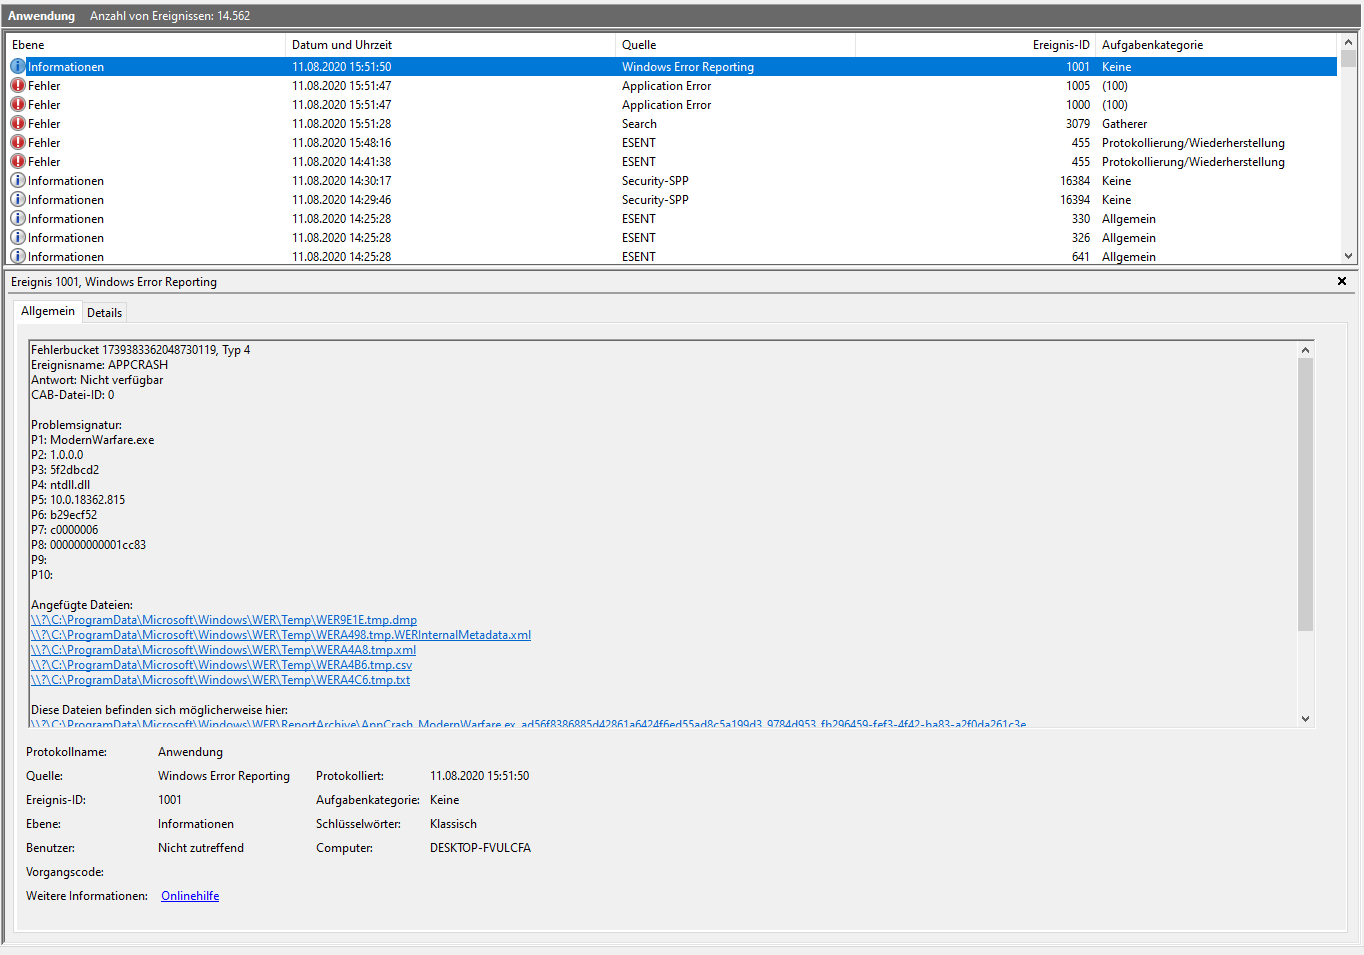The image size is (1364, 955).
Task: Click the P7: c0000006 line
Action: pos(64,530)
